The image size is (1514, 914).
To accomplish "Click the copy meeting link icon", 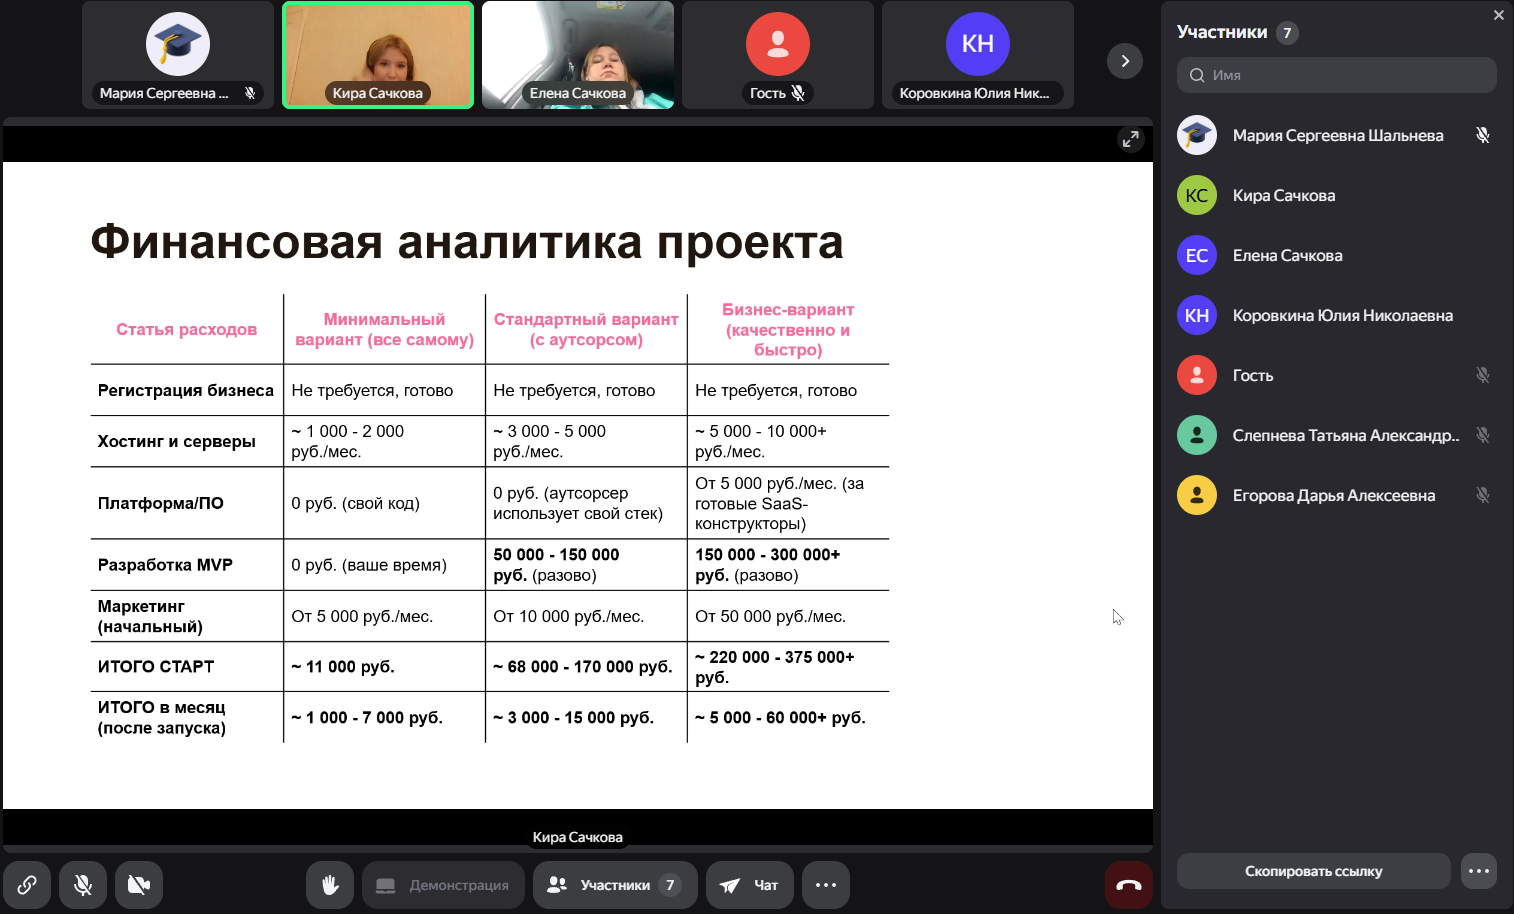I will 27,885.
